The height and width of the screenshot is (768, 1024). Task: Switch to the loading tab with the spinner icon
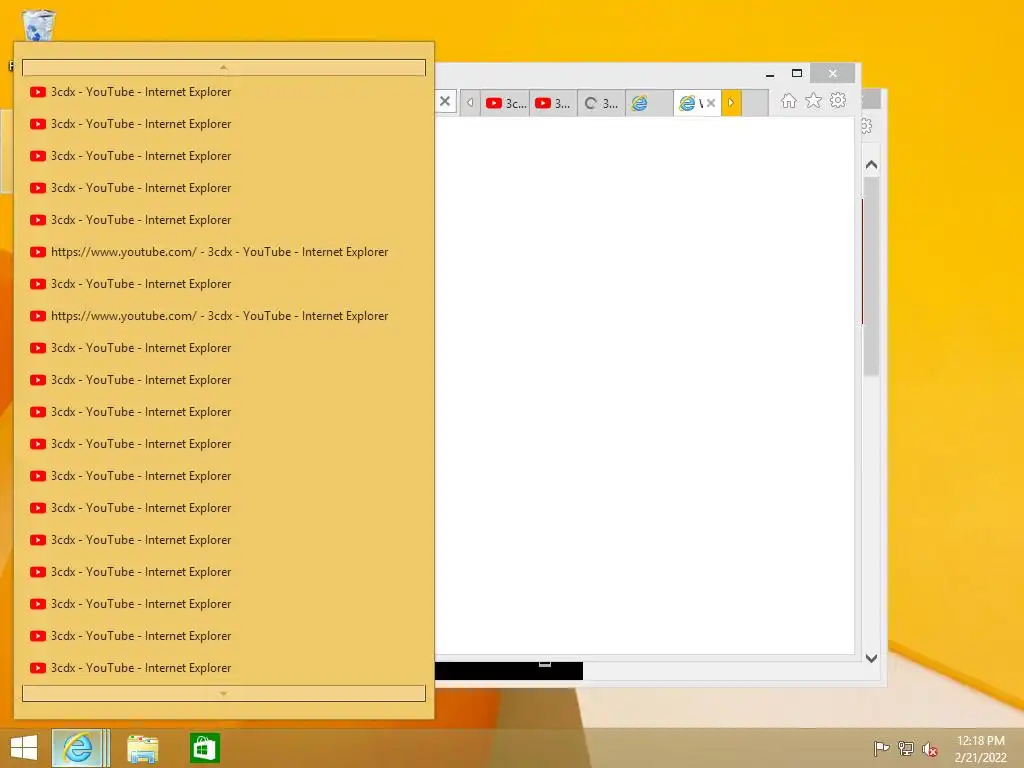(x=601, y=103)
